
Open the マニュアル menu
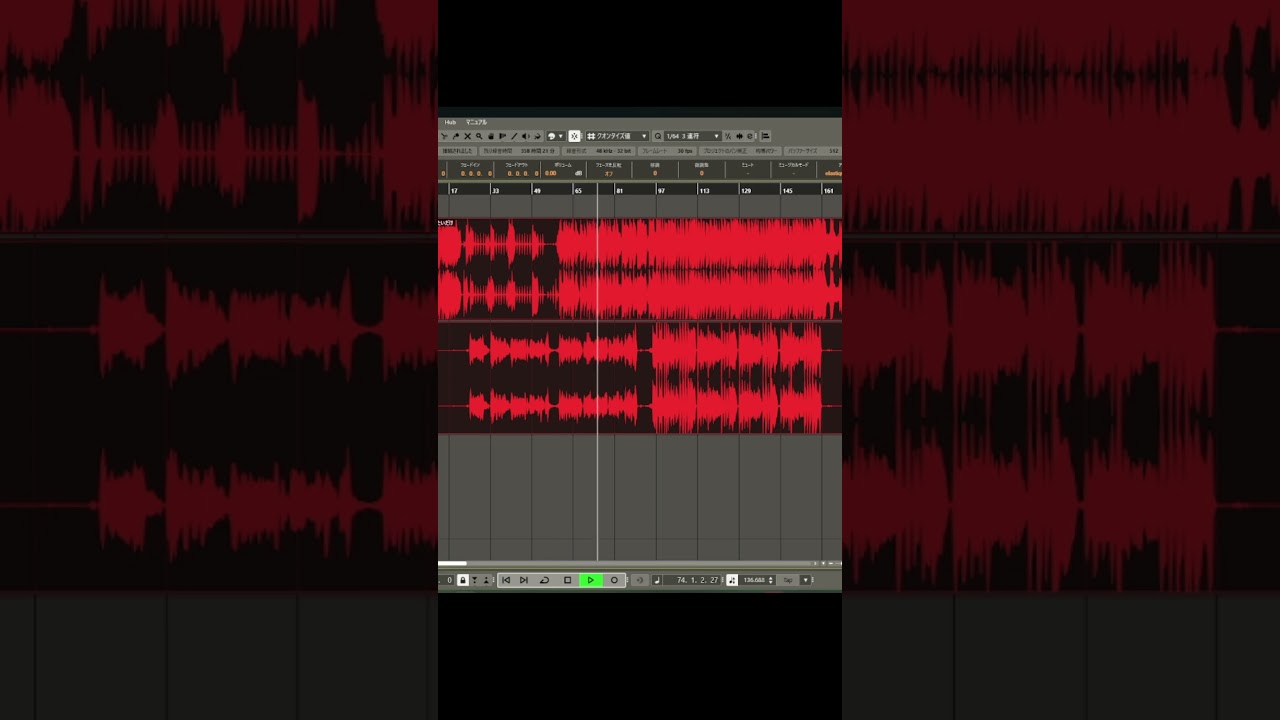click(476, 122)
